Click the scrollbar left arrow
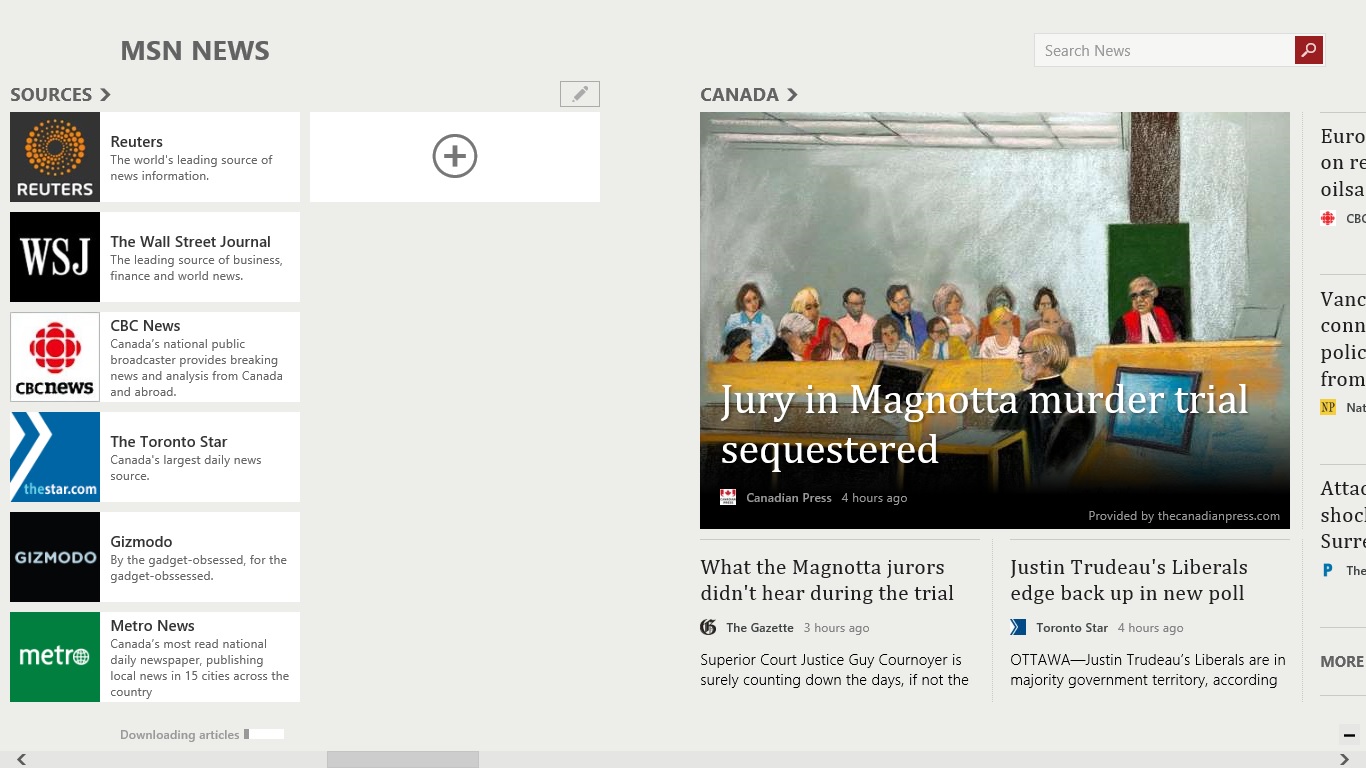1366x768 pixels. [21, 760]
